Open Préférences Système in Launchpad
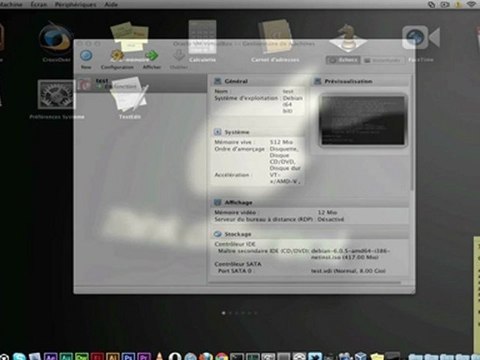This screenshot has width=480, height=360. click(x=56, y=95)
